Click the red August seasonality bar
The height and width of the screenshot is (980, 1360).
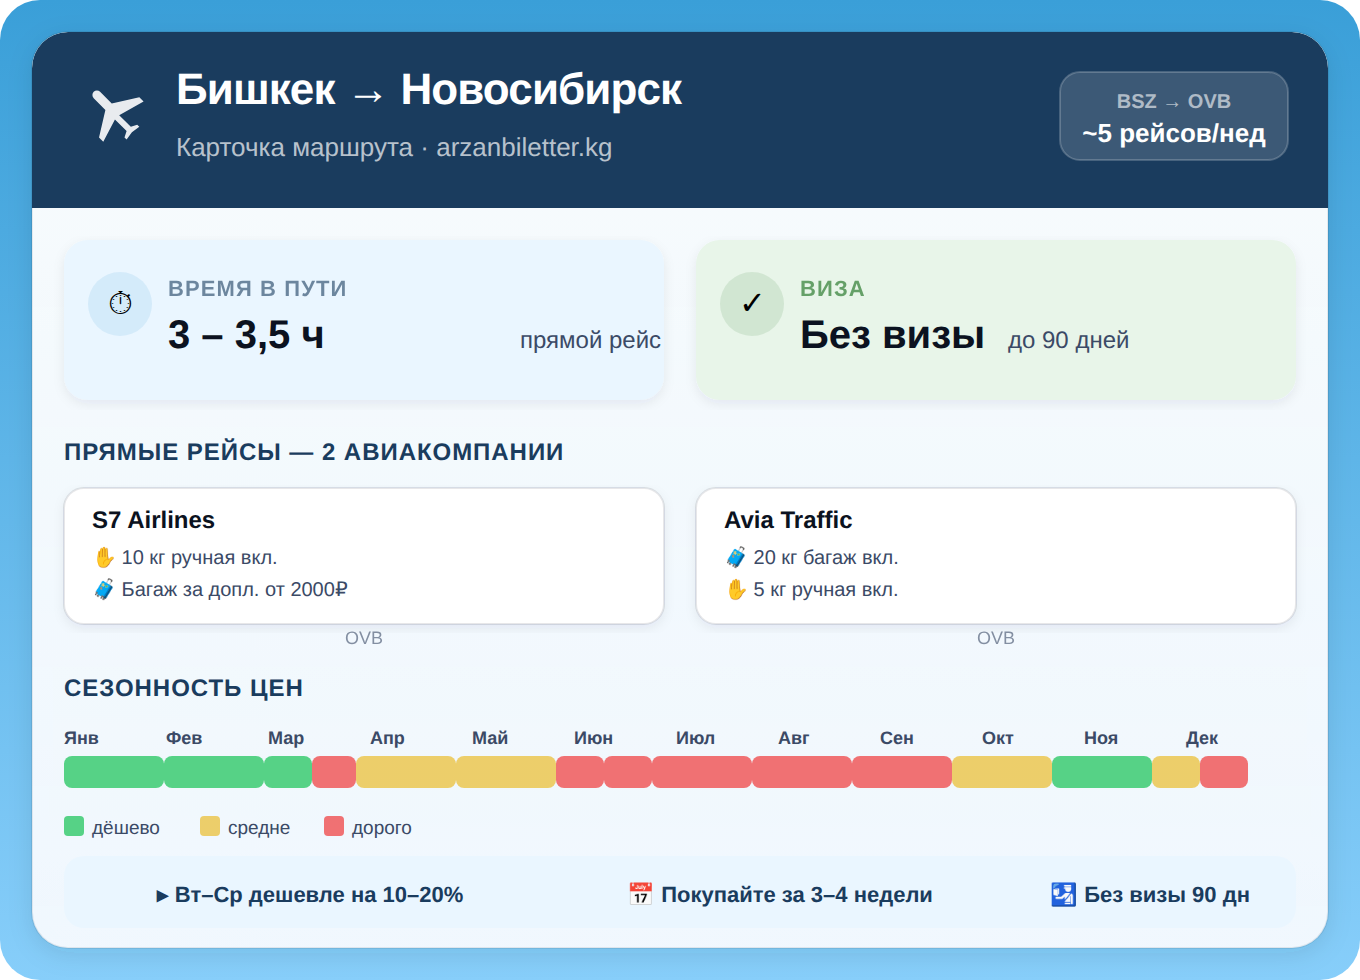(x=800, y=772)
